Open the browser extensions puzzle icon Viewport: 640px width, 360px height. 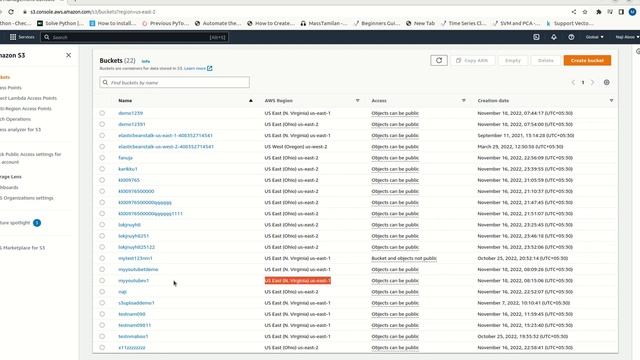(598, 12)
